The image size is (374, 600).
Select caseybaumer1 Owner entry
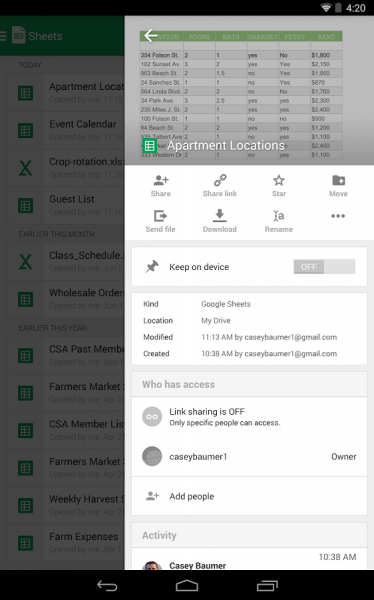point(249,457)
